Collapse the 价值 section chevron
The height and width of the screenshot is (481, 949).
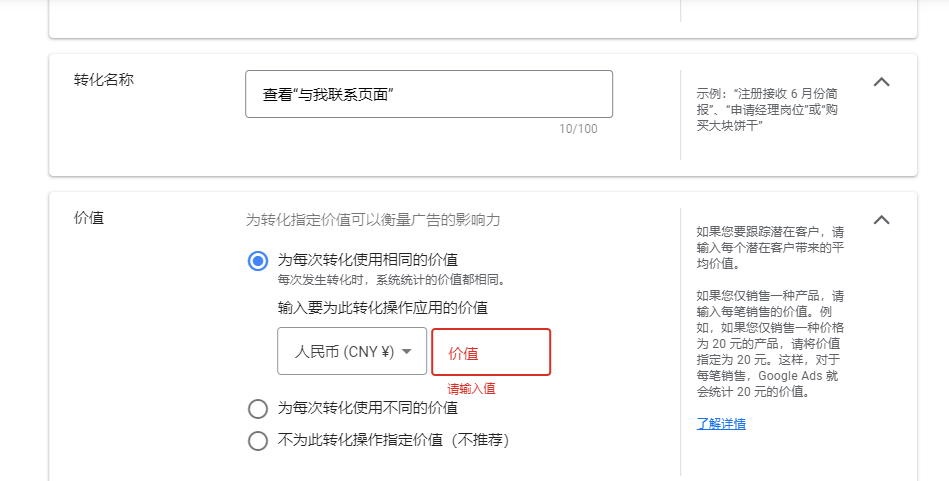tap(881, 220)
